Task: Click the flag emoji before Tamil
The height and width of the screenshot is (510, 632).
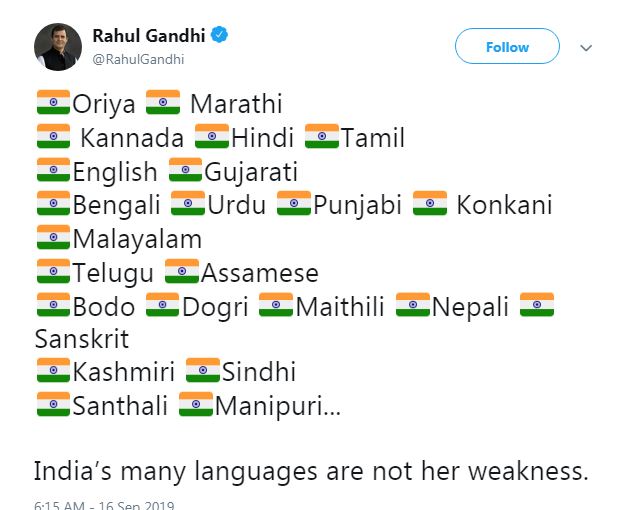Action: tap(322, 137)
